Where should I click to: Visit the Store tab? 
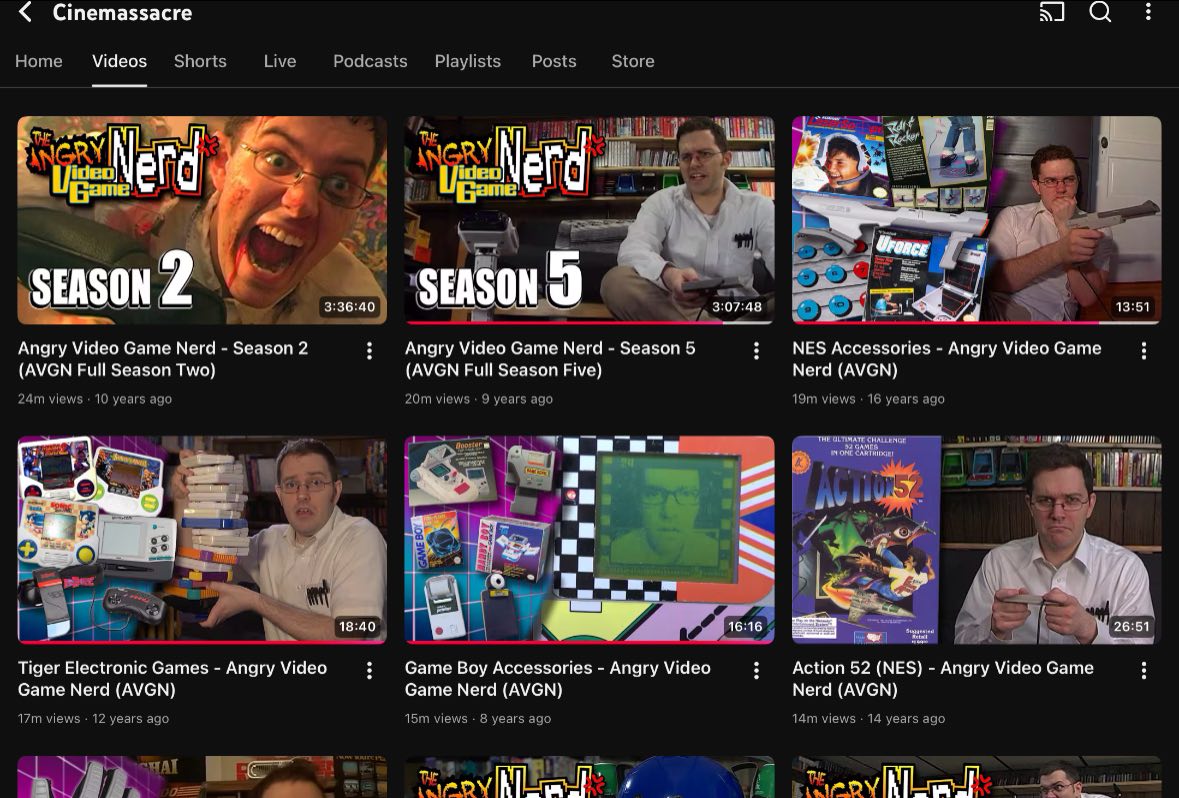[x=632, y=61]
